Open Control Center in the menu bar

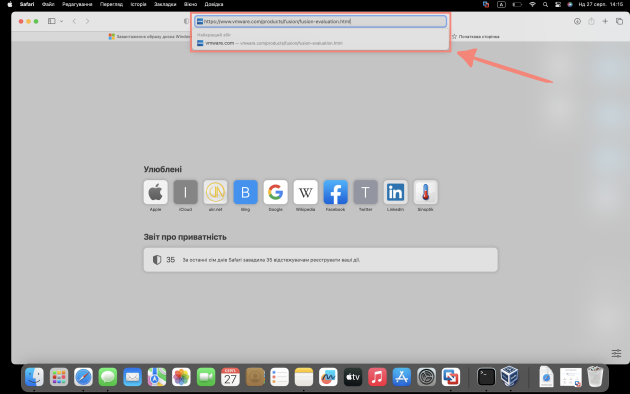tap(558, 4)
